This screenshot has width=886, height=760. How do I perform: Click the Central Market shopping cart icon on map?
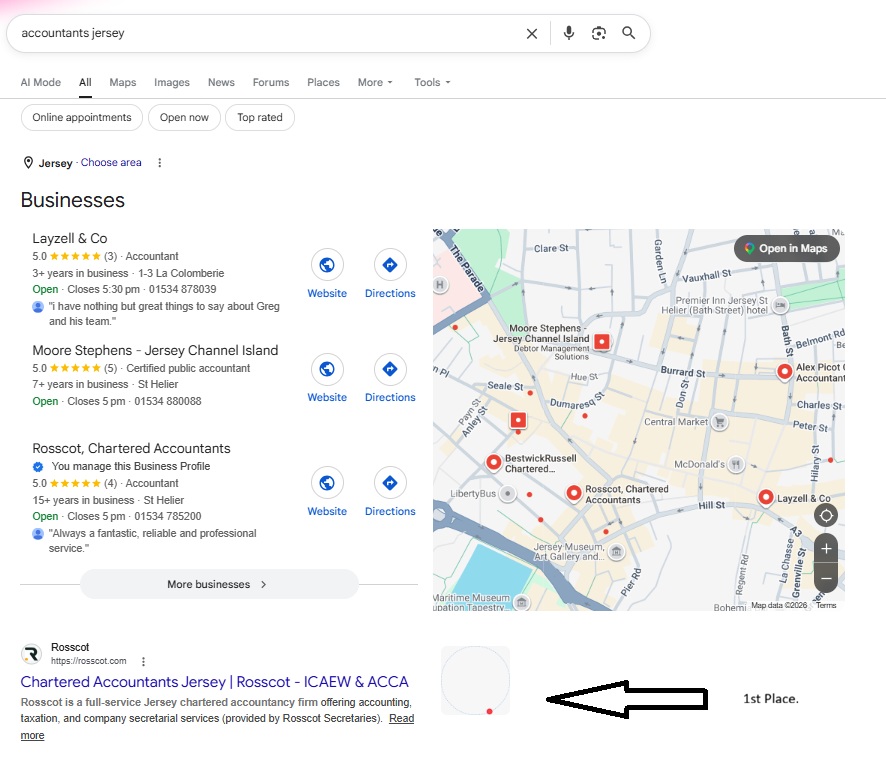[719, 422]
